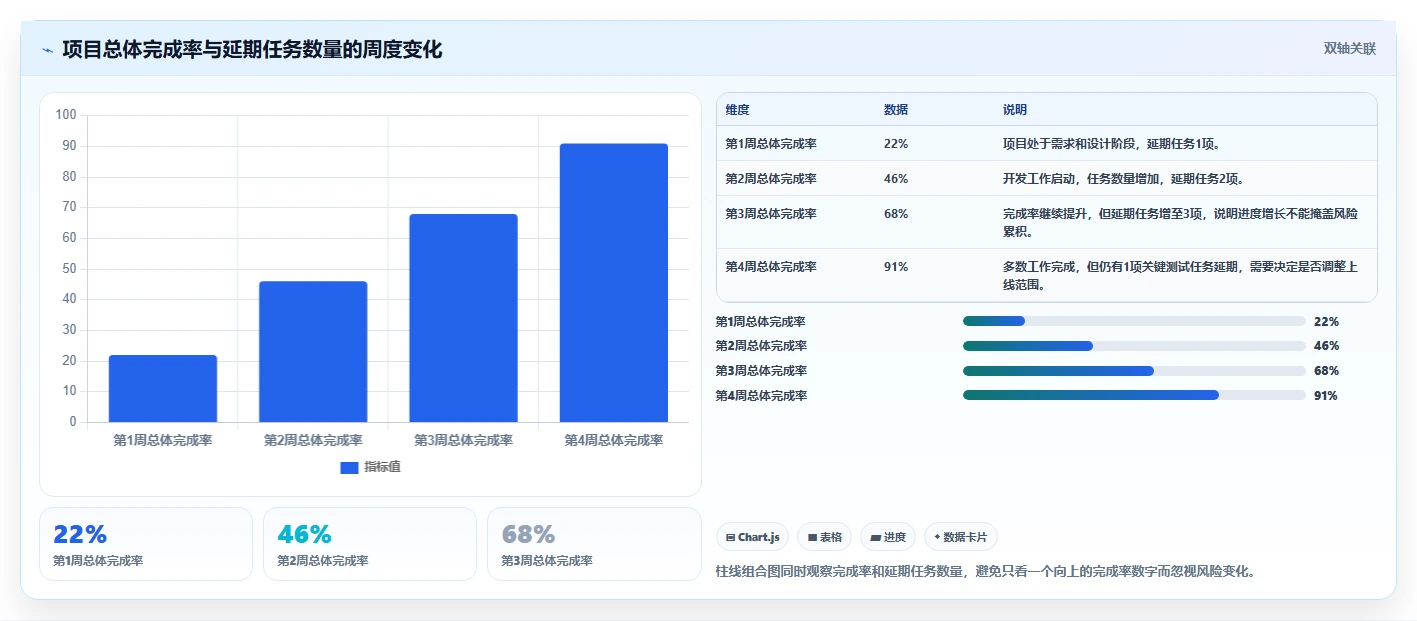The height and width of the screenshot is (621, 1417).
Task: Click the 22% value beside the progress bar
Action: coord(1326,322)
